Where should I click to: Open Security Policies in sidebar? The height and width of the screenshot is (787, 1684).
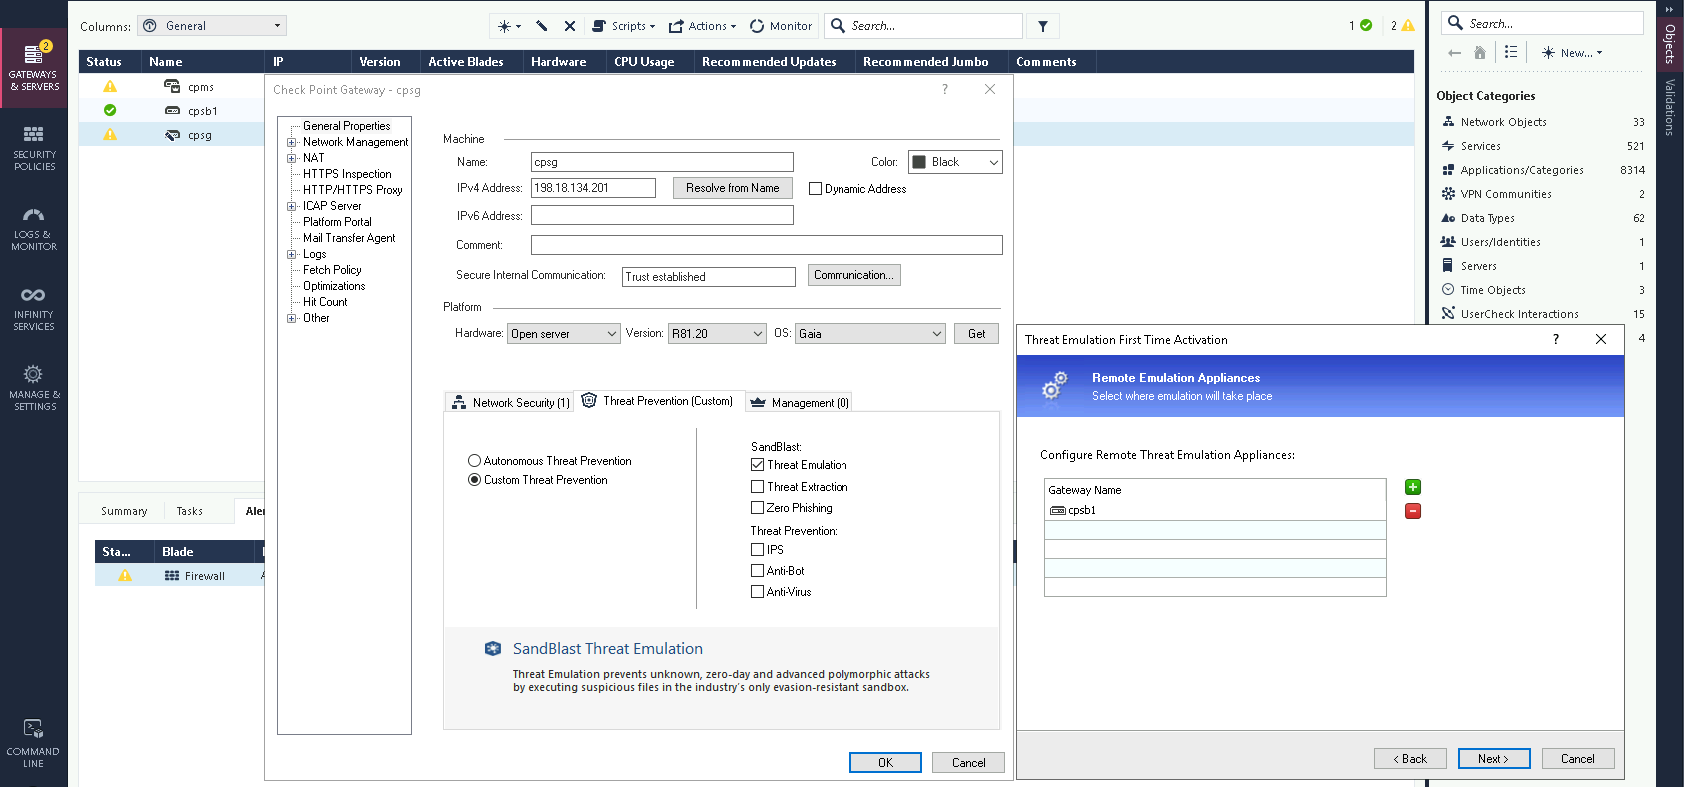[x=34, y=148]
